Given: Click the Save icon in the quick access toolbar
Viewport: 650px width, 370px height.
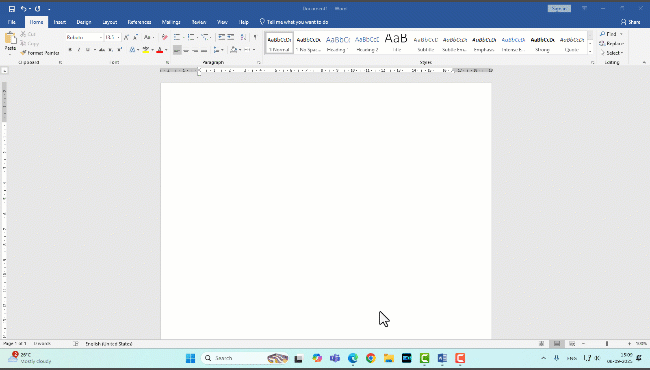Looking at the screenshot, I should click(x=12, y=9).
